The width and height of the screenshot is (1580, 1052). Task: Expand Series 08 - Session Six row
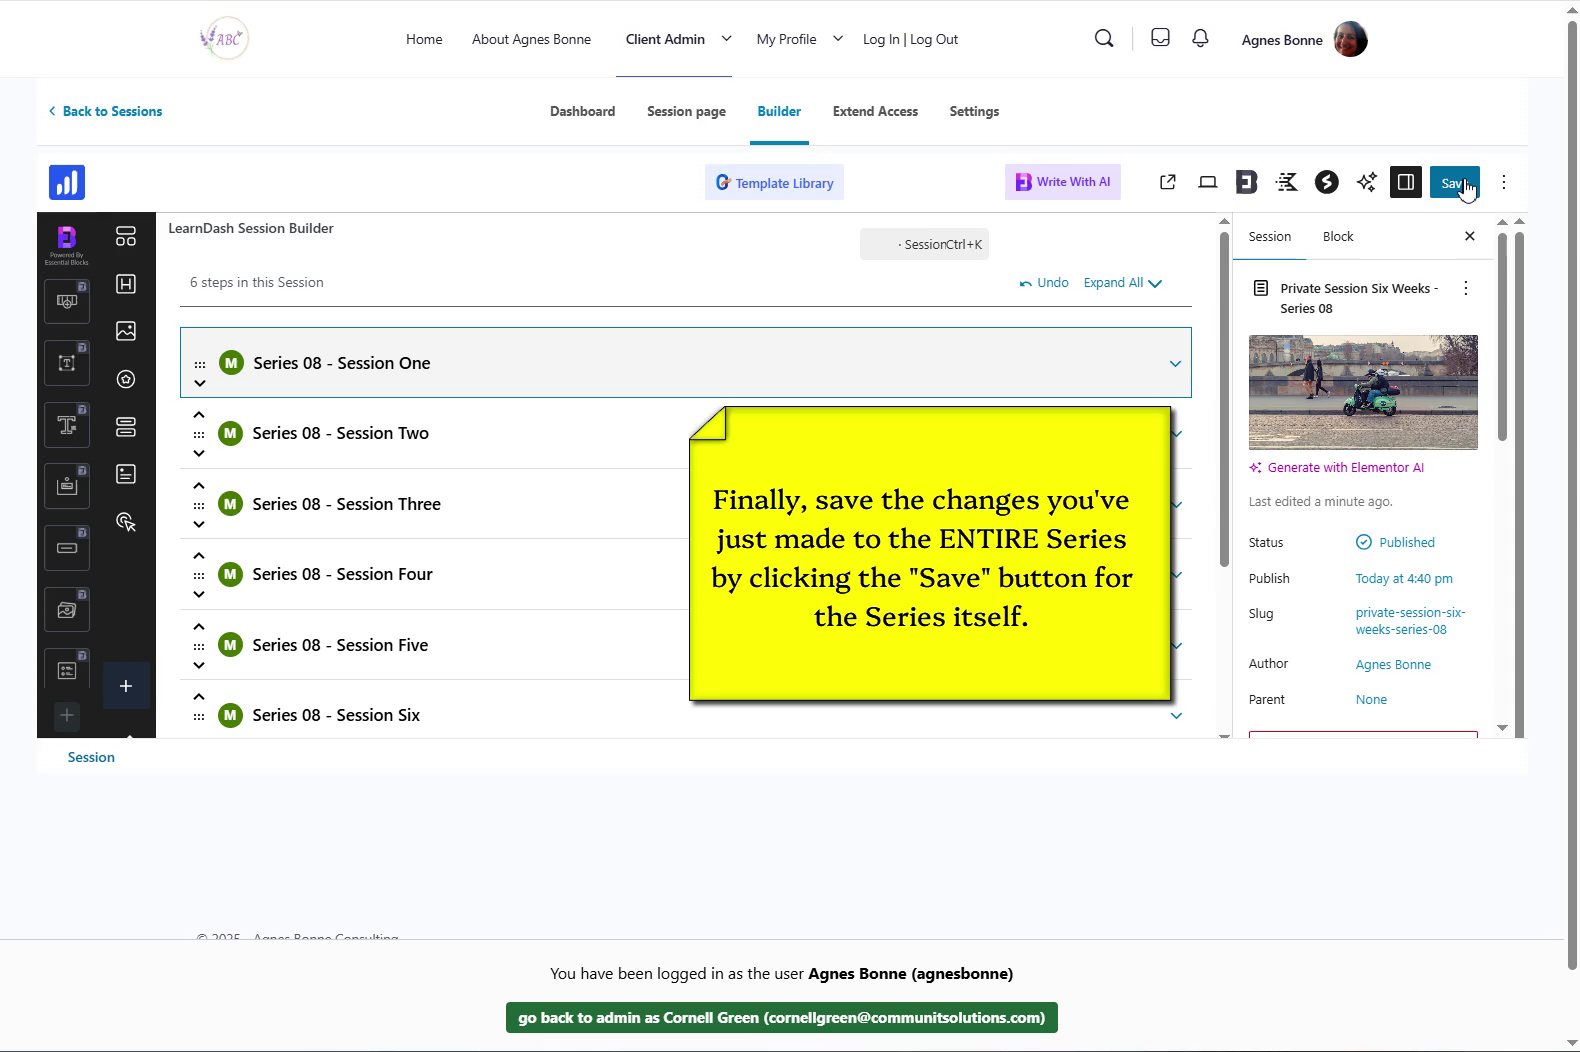(1176, 715)
